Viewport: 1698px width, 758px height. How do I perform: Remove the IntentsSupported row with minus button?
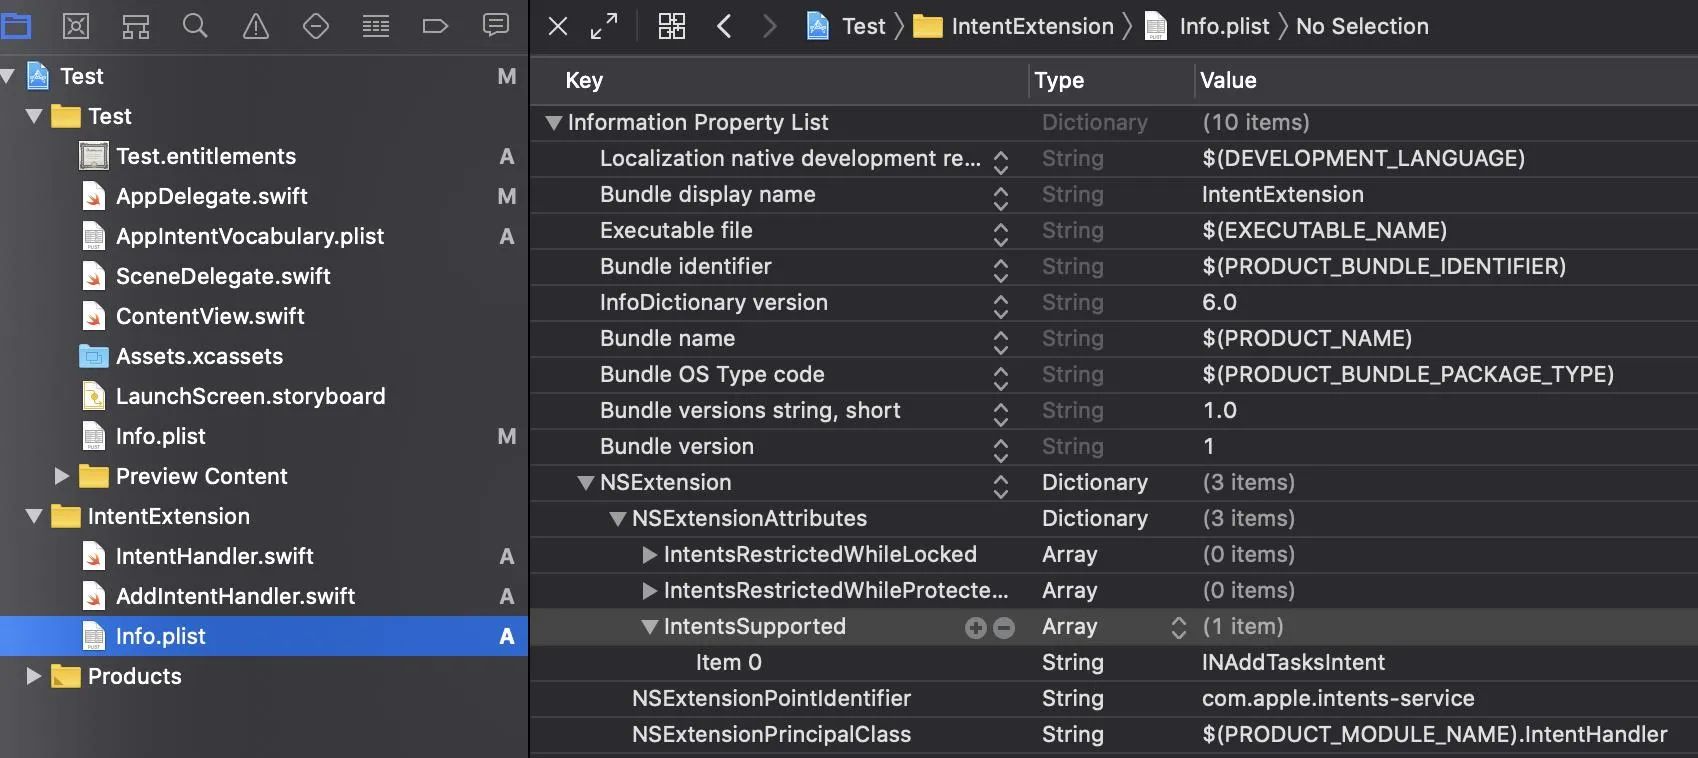(1004, 627)
